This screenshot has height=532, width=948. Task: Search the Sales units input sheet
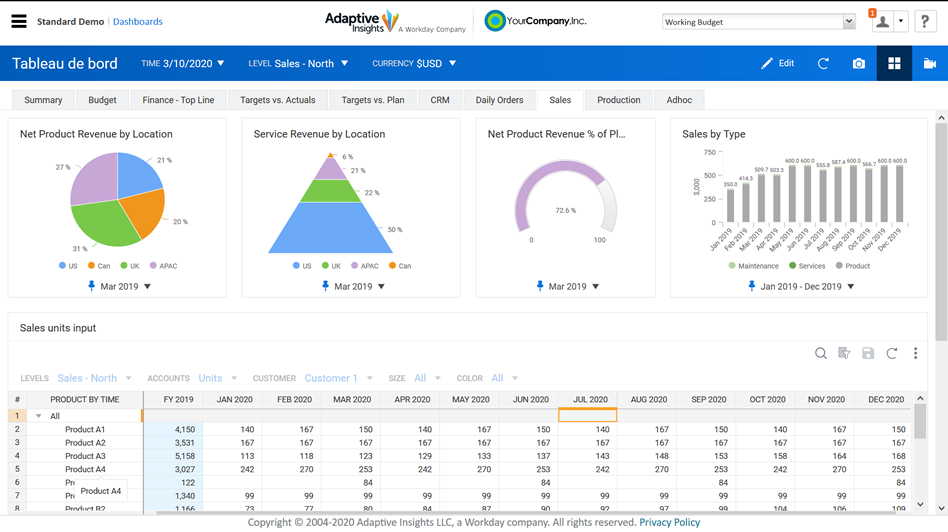(x=820, y=353)
